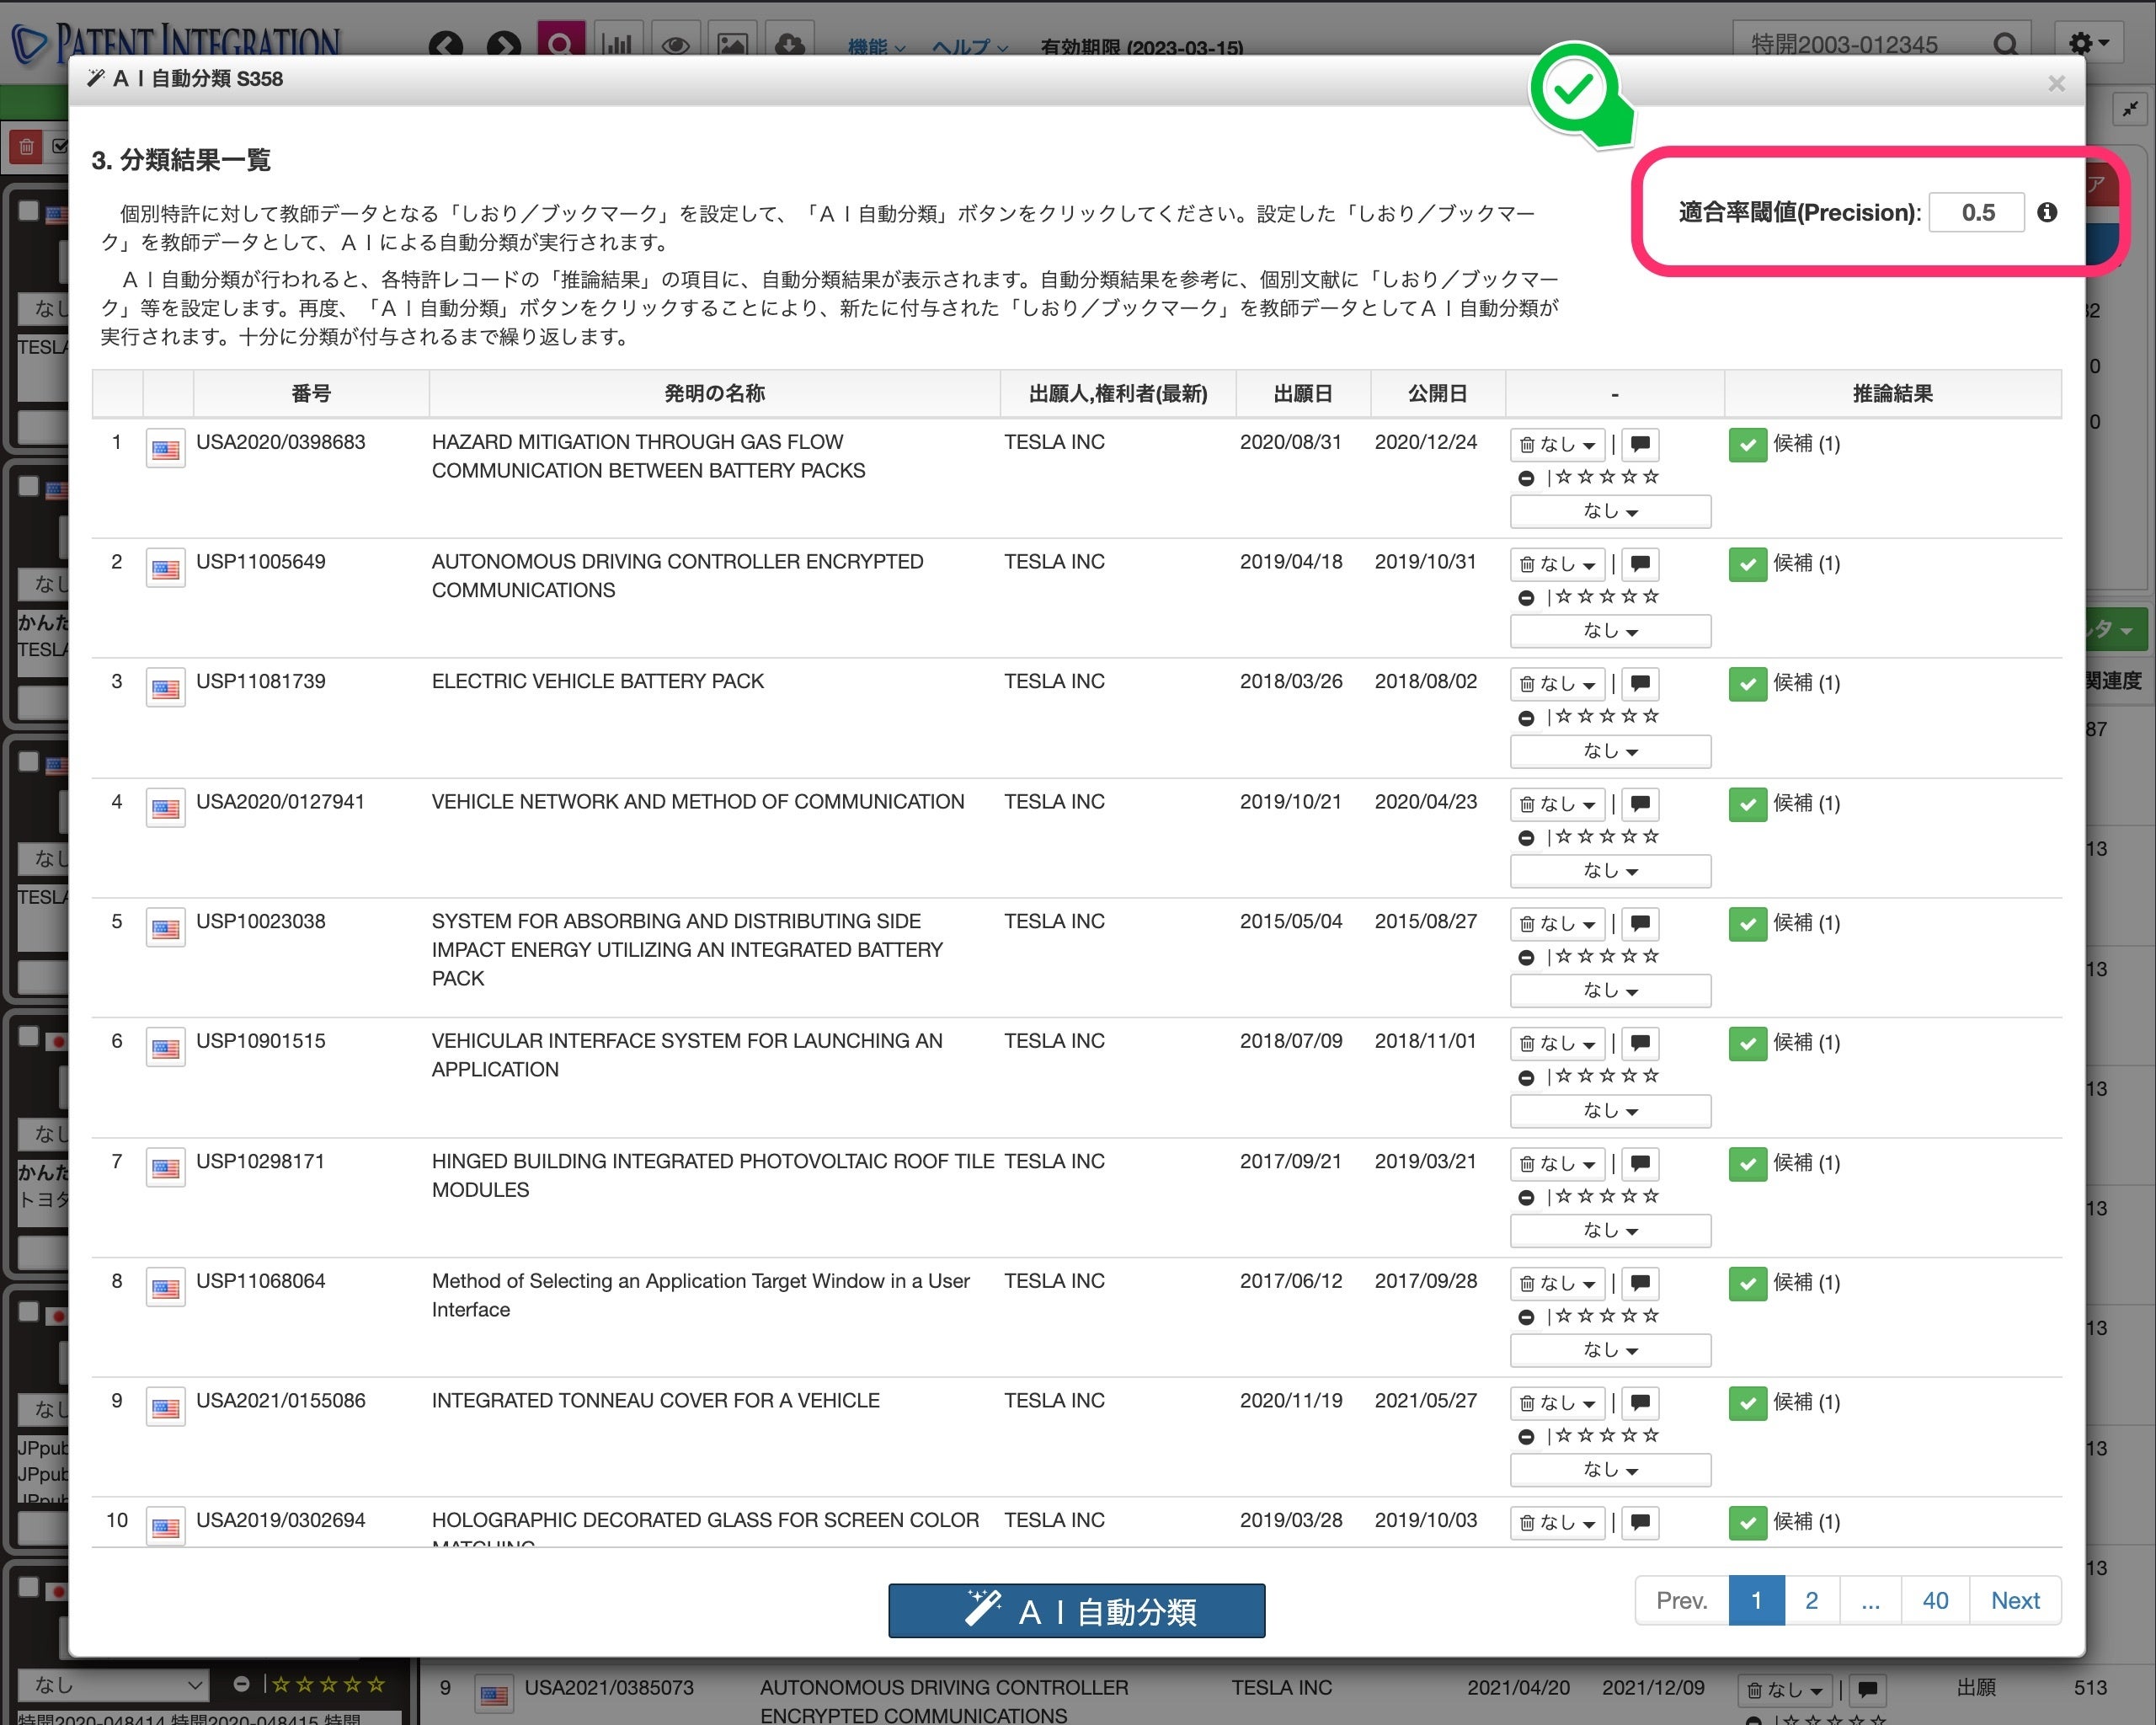Expand the lower なし dropdown for USP11005649

(x=1609, y=632)
